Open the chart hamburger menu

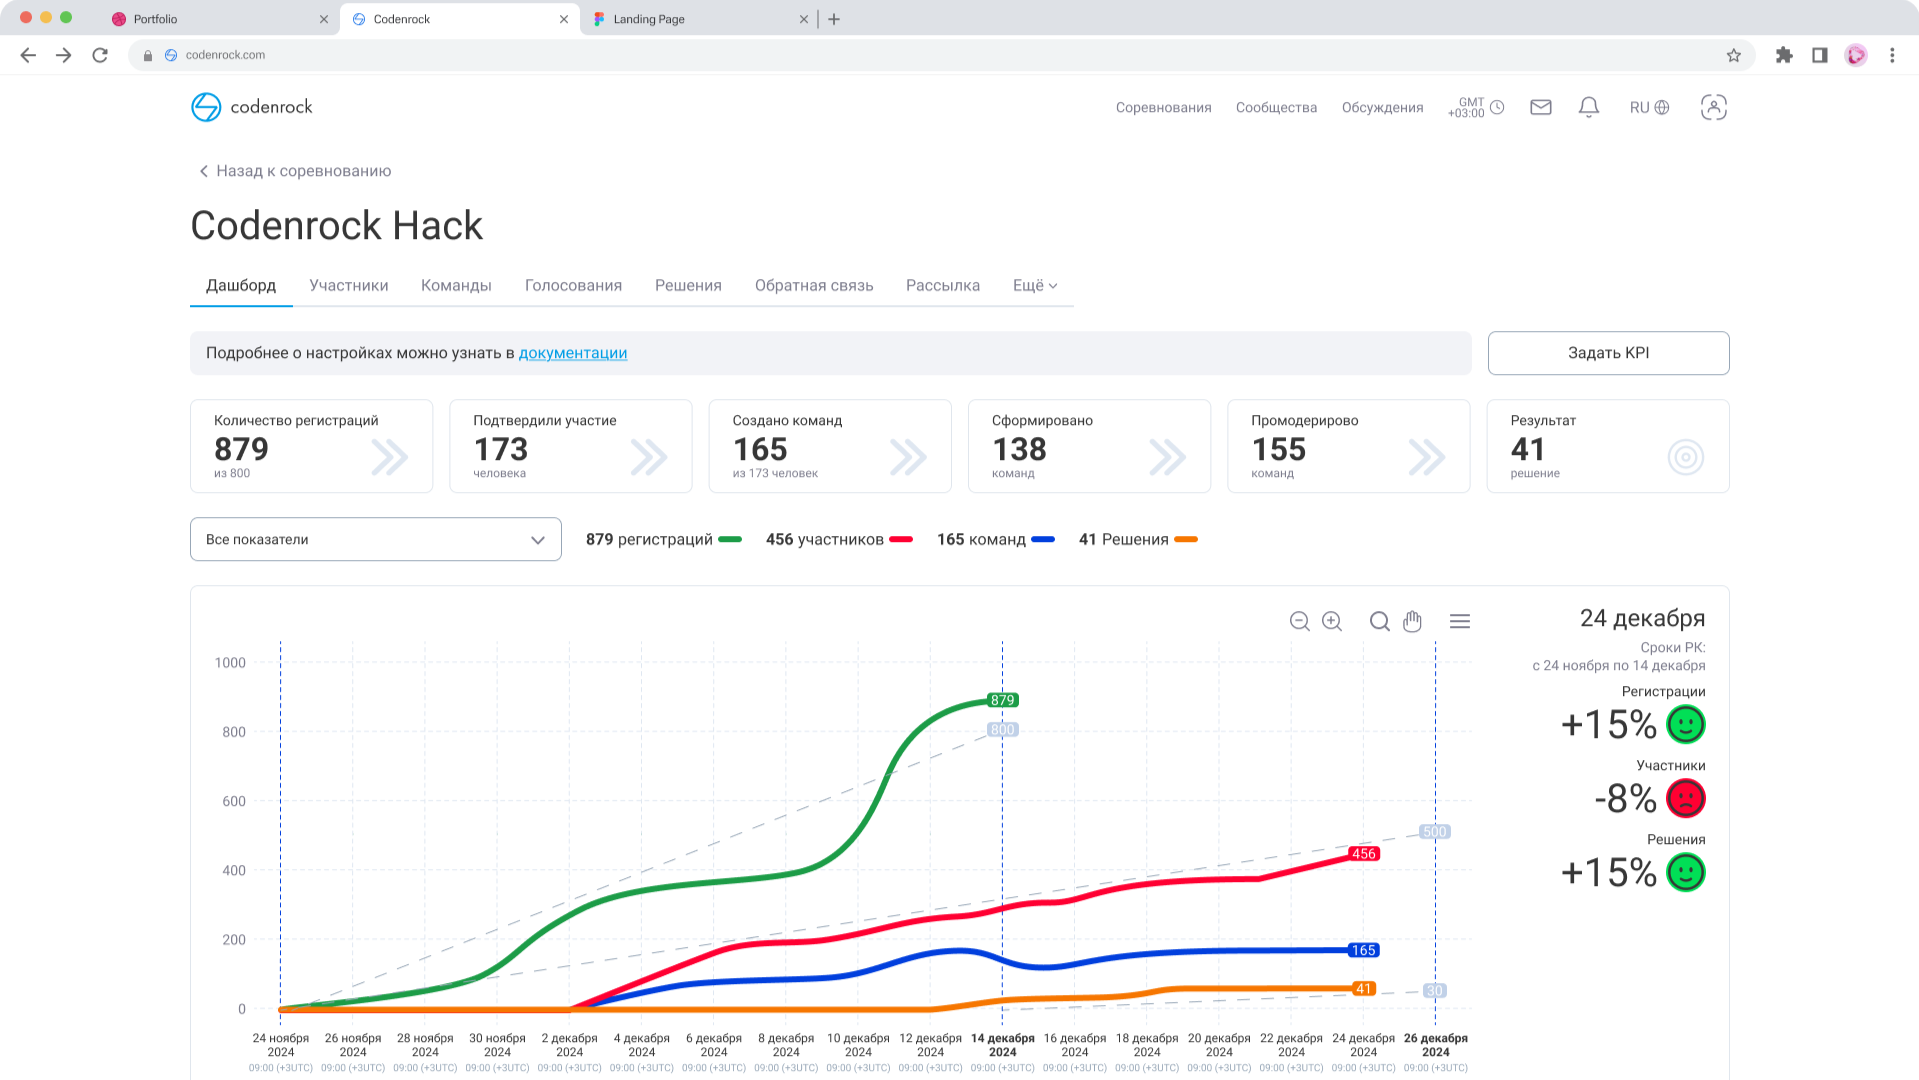[1459, 621]
